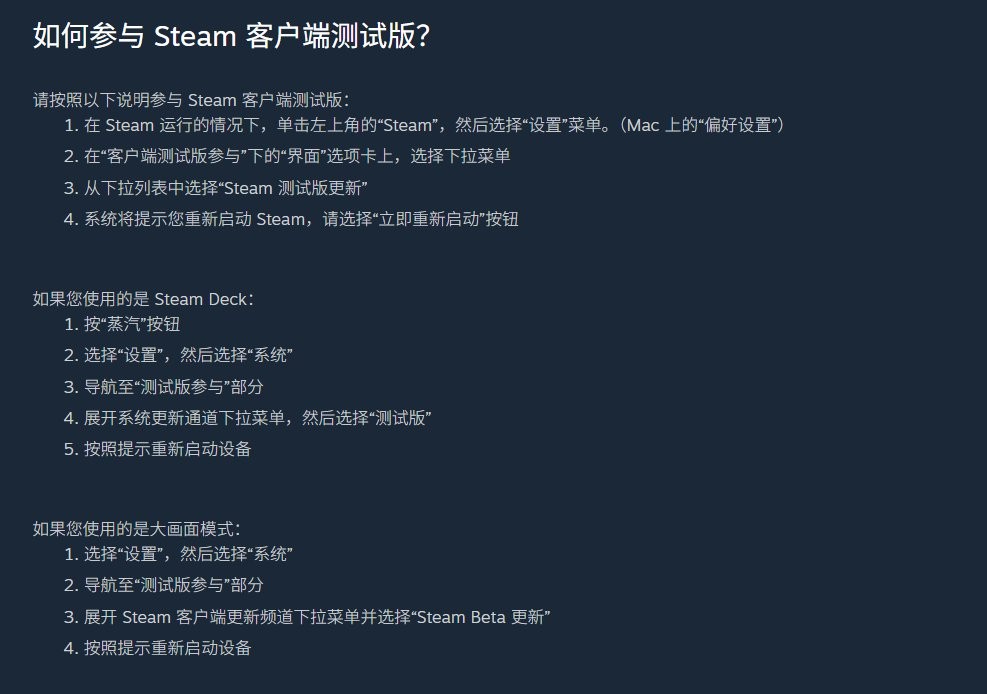Click the line "请按照以下说明参与 Steam 客户端测试版"

pos(190,100)
